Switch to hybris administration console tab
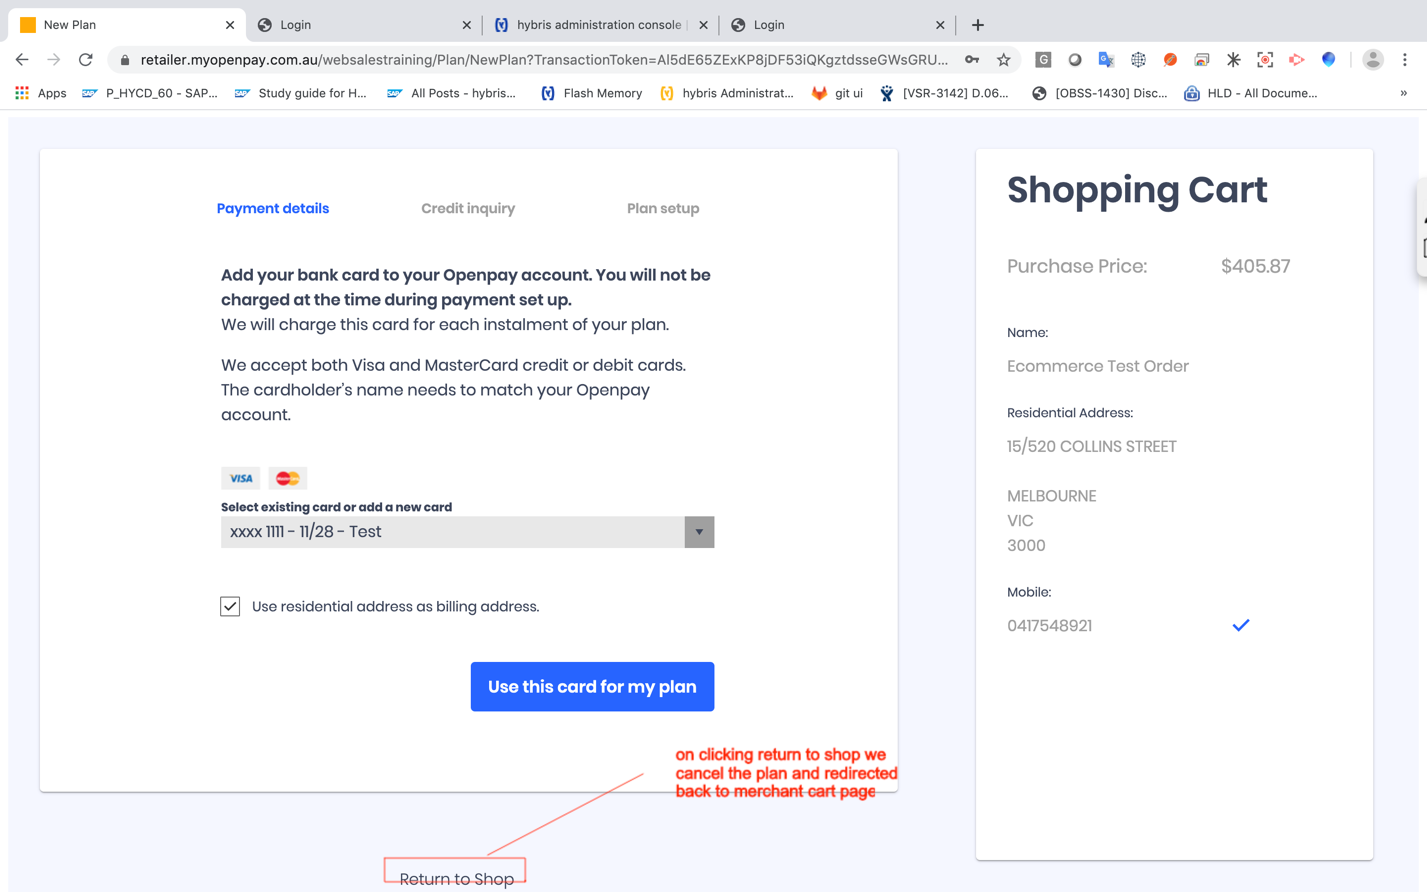Screen dimensions: 1427x892 (598, 25)
